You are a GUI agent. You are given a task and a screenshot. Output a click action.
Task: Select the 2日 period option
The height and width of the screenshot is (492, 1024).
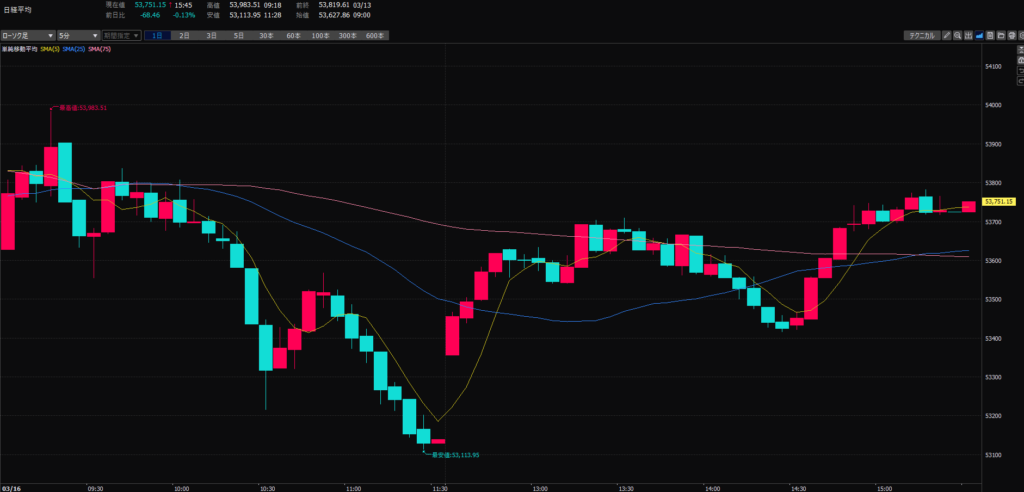(x=184, y=35)
